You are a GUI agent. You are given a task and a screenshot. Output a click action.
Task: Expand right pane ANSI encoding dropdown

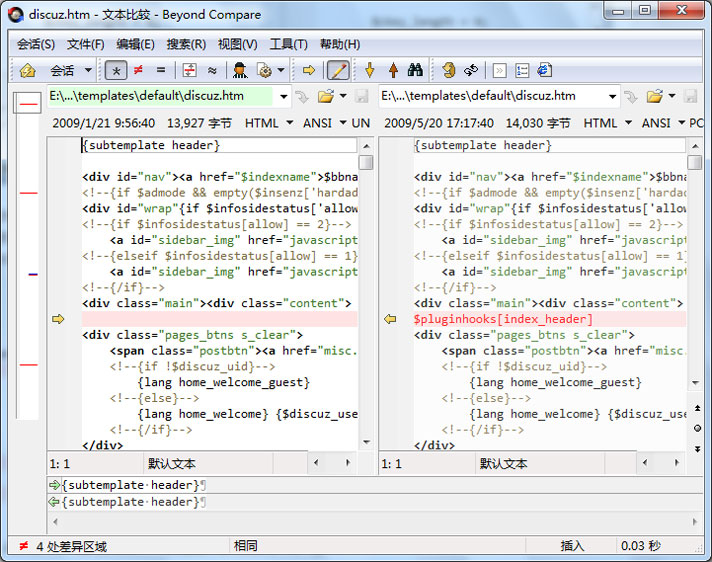[681, 123]
